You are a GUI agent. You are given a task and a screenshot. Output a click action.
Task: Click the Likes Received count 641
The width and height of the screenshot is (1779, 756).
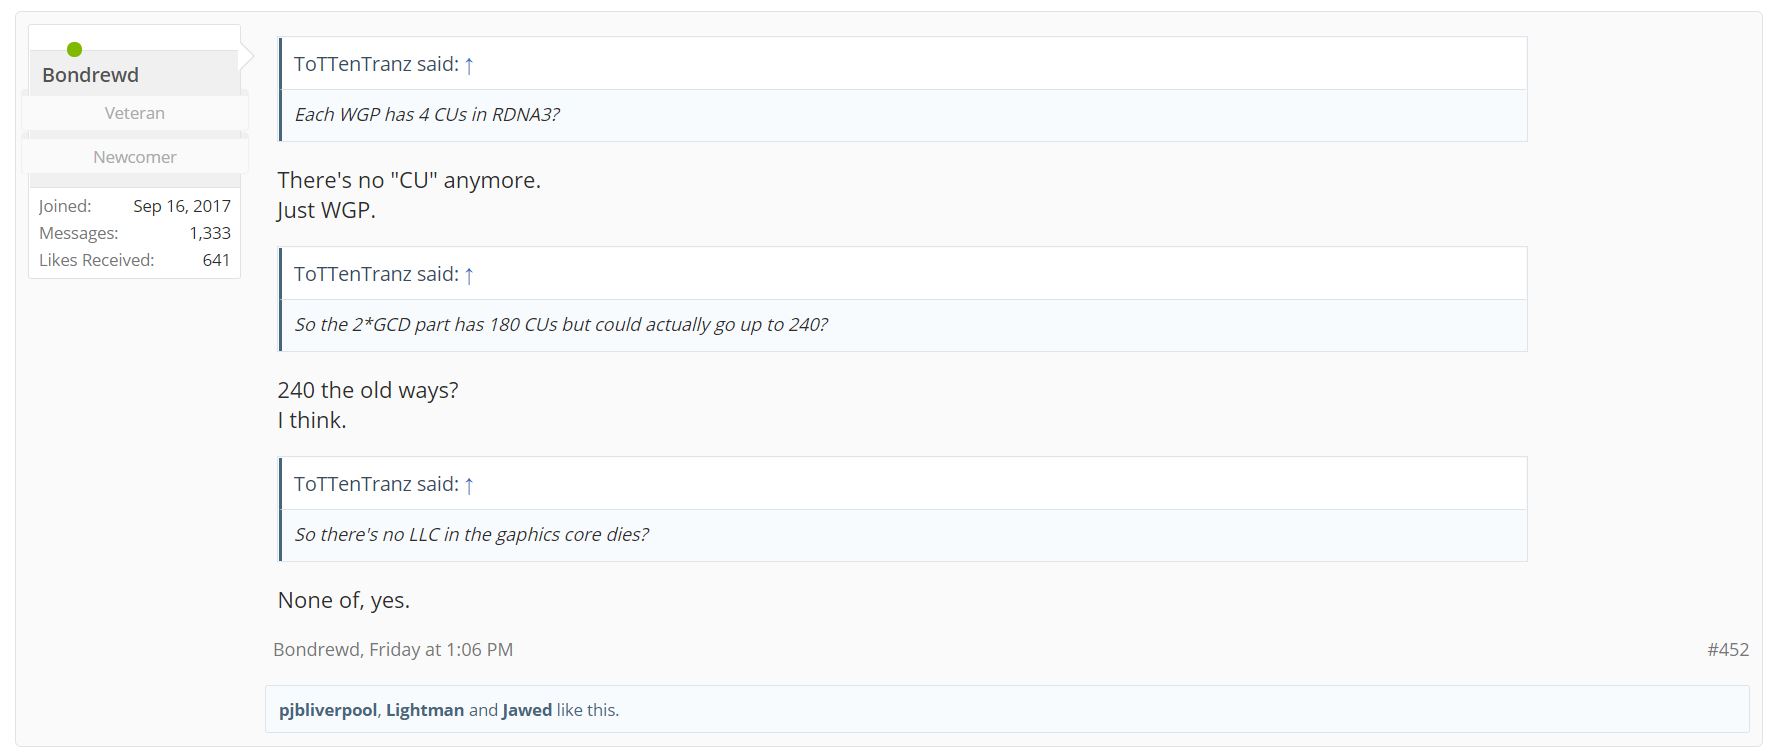(x=216, y=260)
